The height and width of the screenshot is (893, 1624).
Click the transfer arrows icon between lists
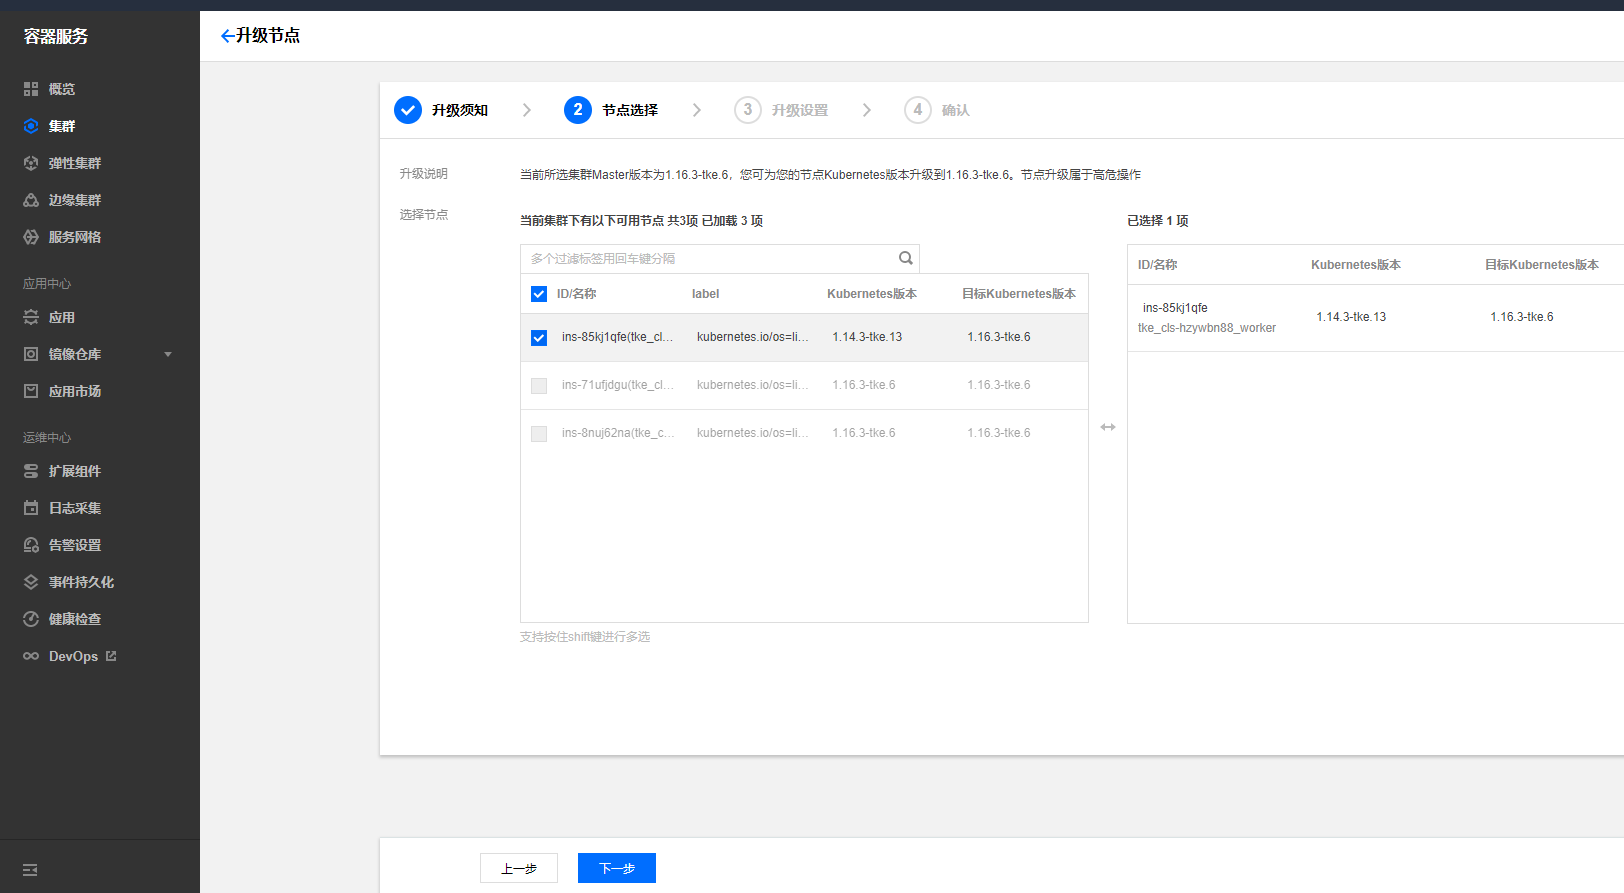pyautogui.click(x=1108, y=427)
